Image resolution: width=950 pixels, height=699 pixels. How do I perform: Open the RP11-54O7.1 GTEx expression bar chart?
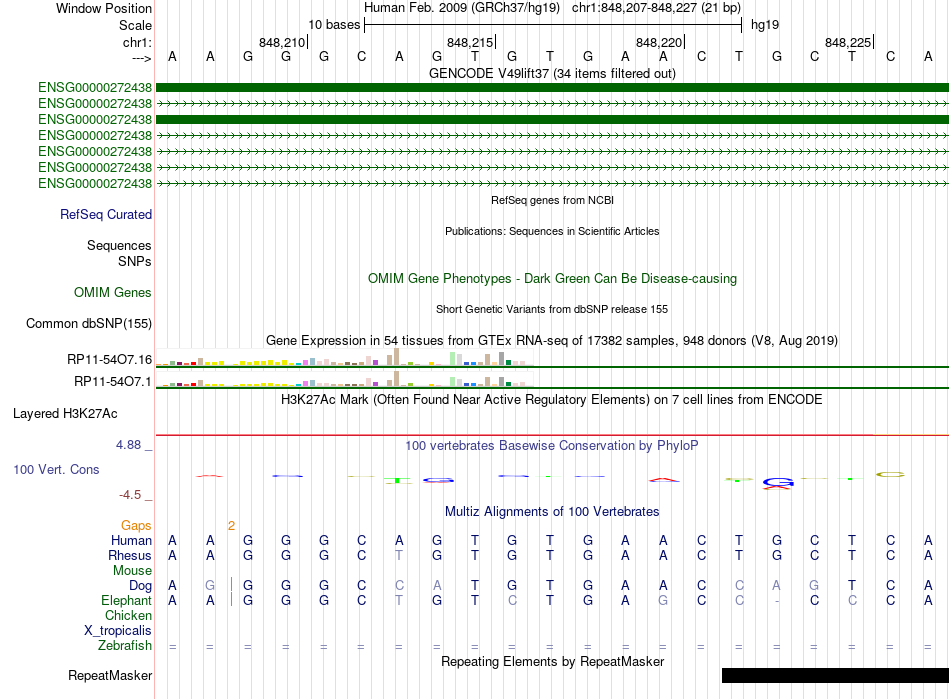click(344, 379)
